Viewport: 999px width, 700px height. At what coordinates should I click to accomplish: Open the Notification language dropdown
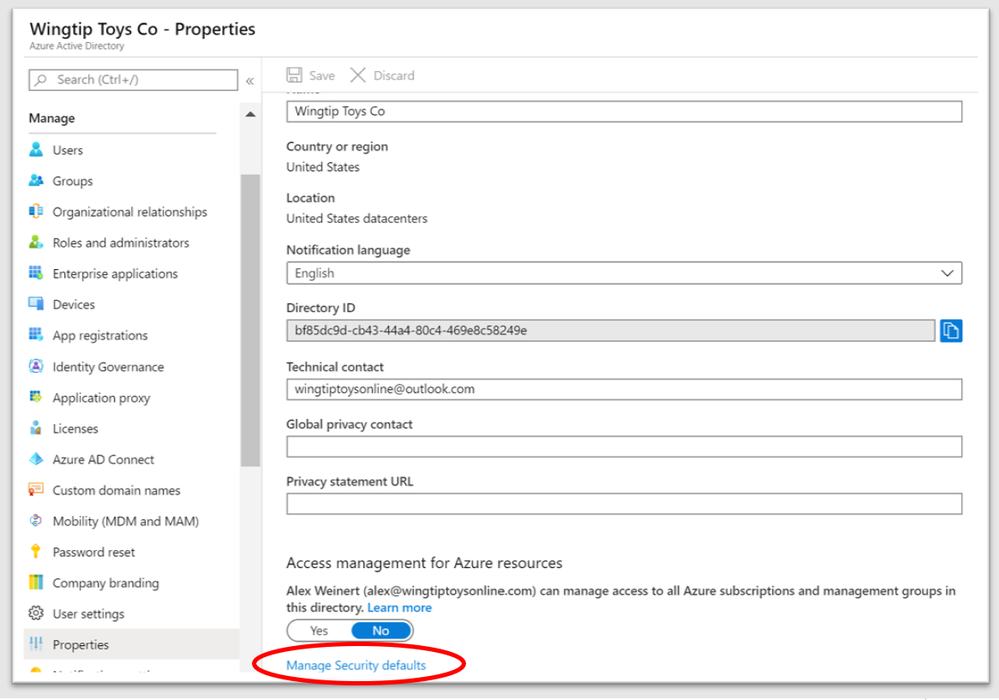pyautogui.click(x=624, y=273)
